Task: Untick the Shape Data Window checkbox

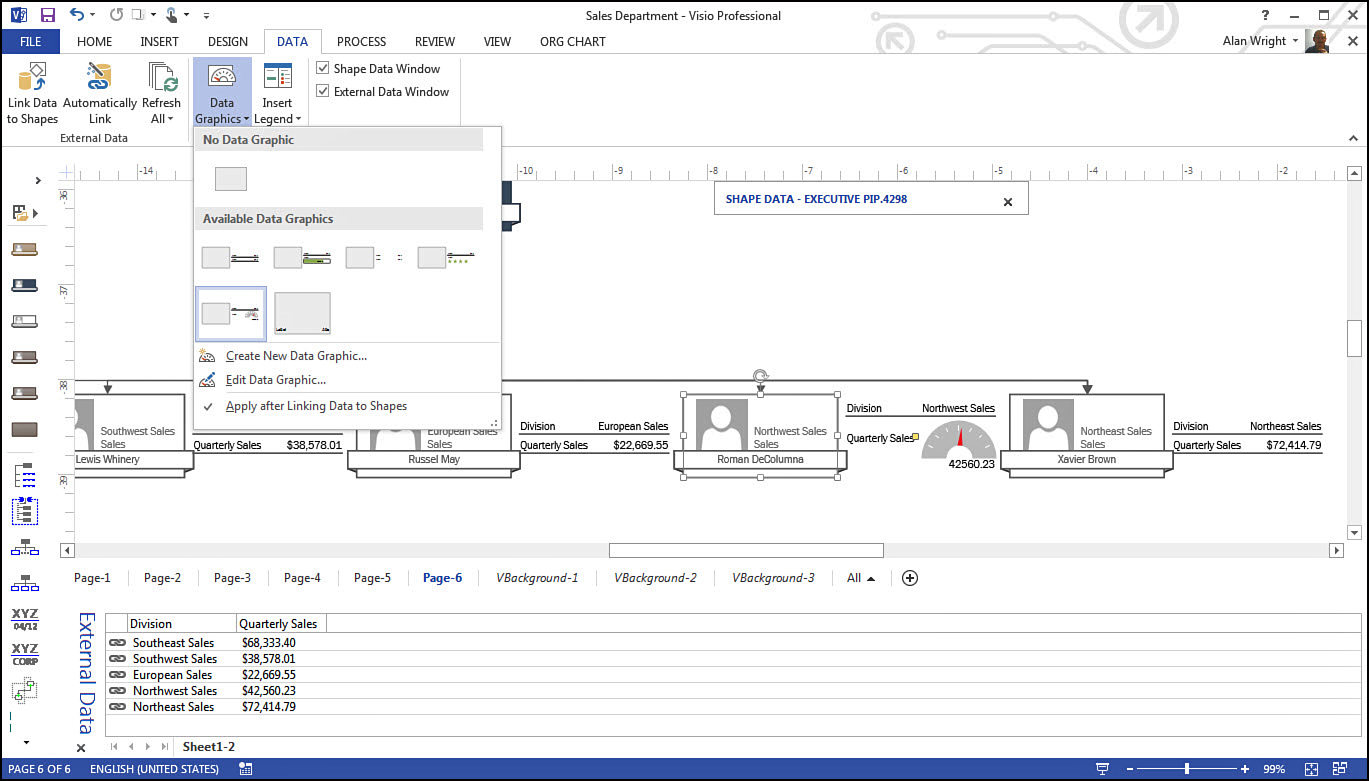Action: (x=323, y=69)
